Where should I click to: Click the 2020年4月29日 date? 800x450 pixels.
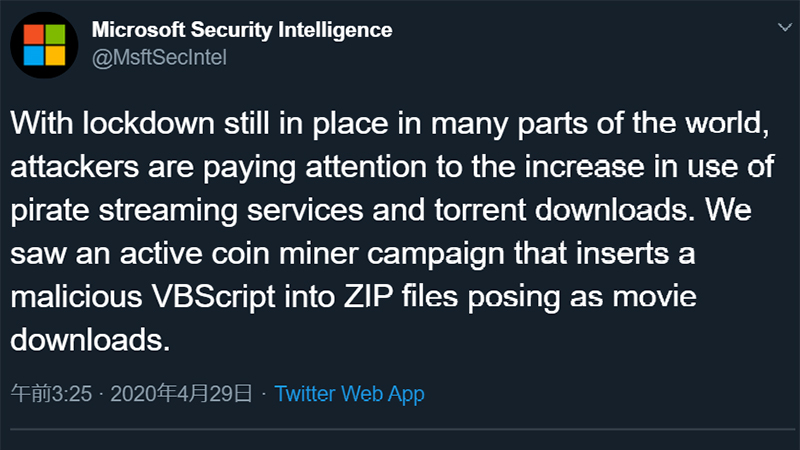[181, 394]
